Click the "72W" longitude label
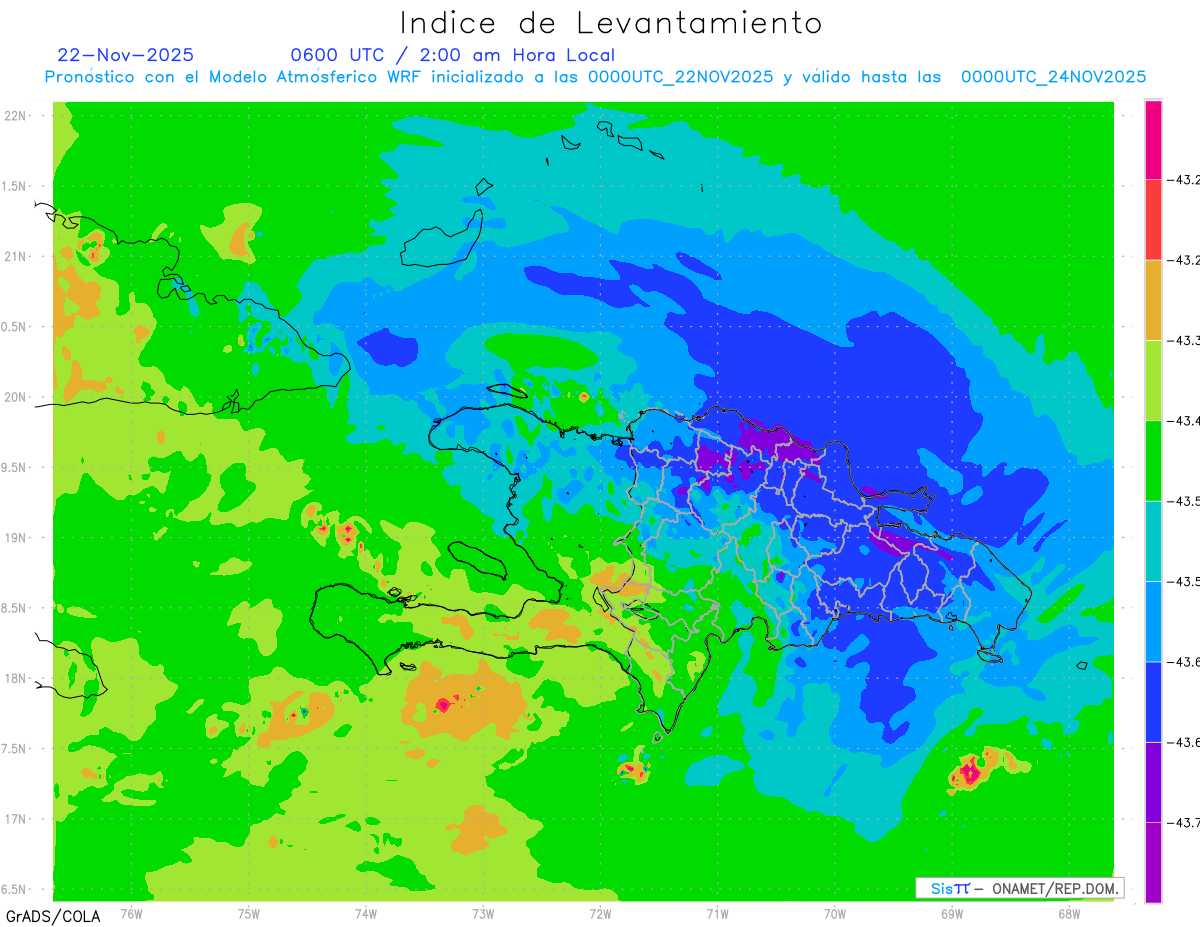Viewport: 1200px width, 927px height. tap(600, 914)
